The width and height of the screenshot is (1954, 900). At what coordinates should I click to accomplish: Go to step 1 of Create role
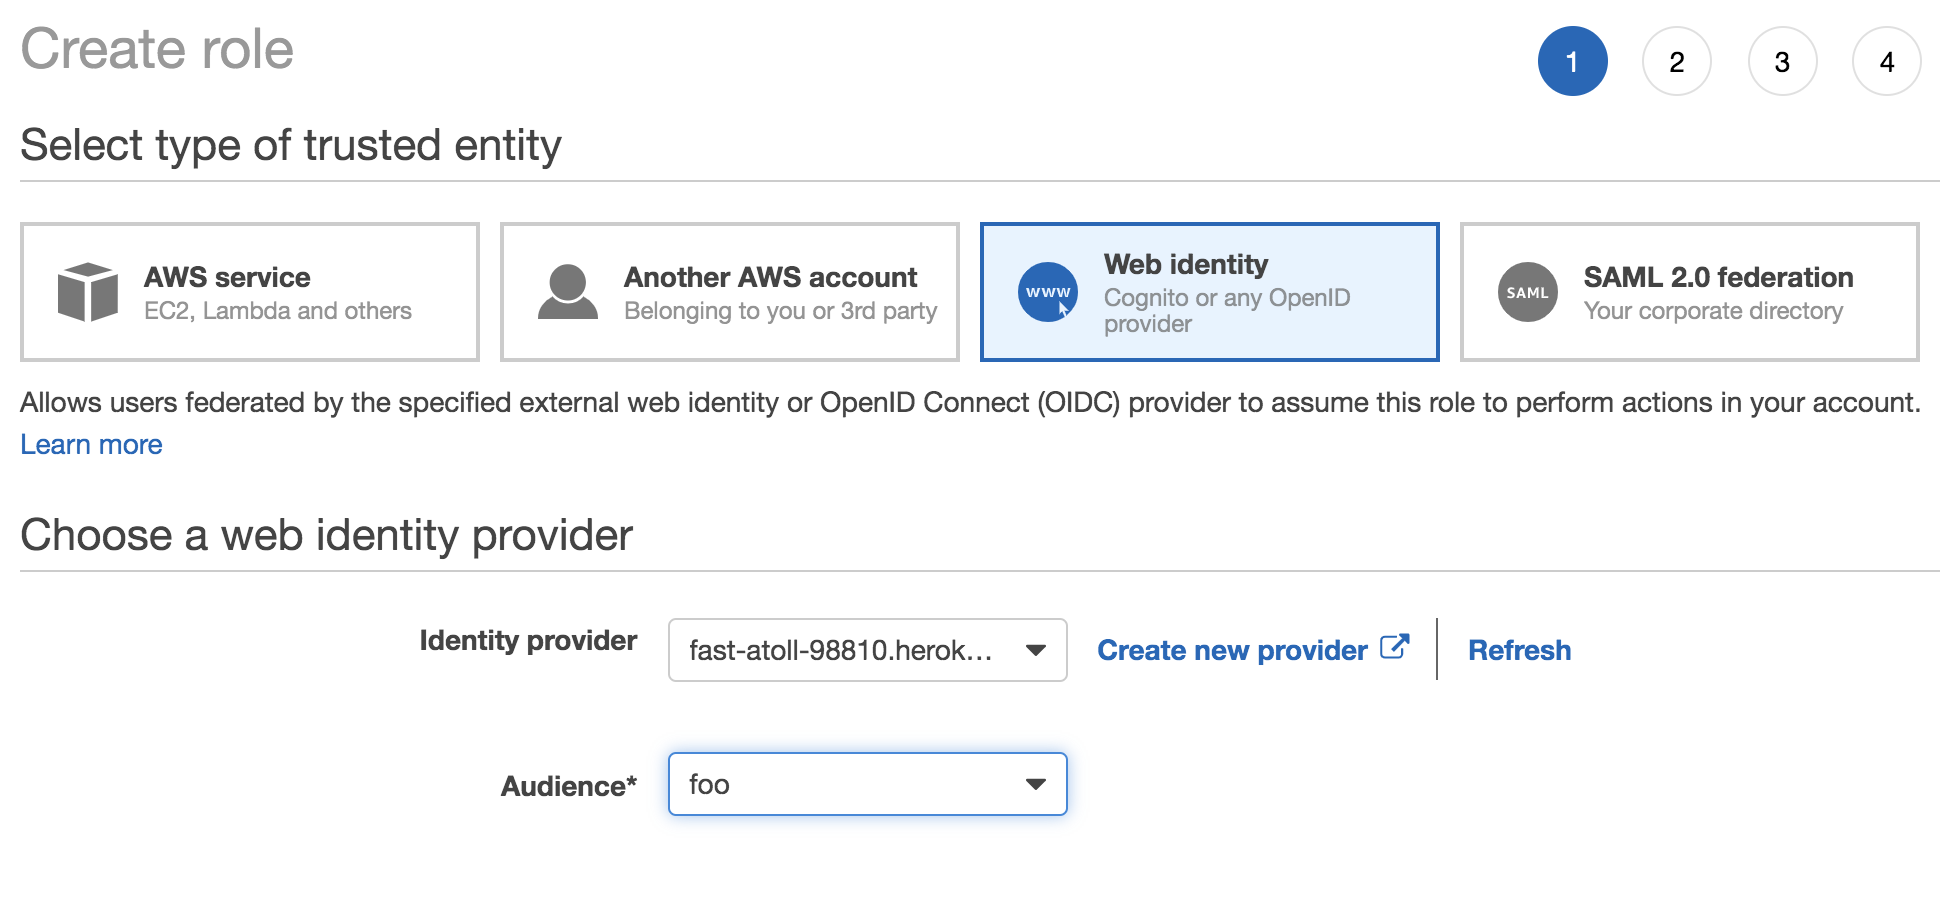coord(1573,61)
